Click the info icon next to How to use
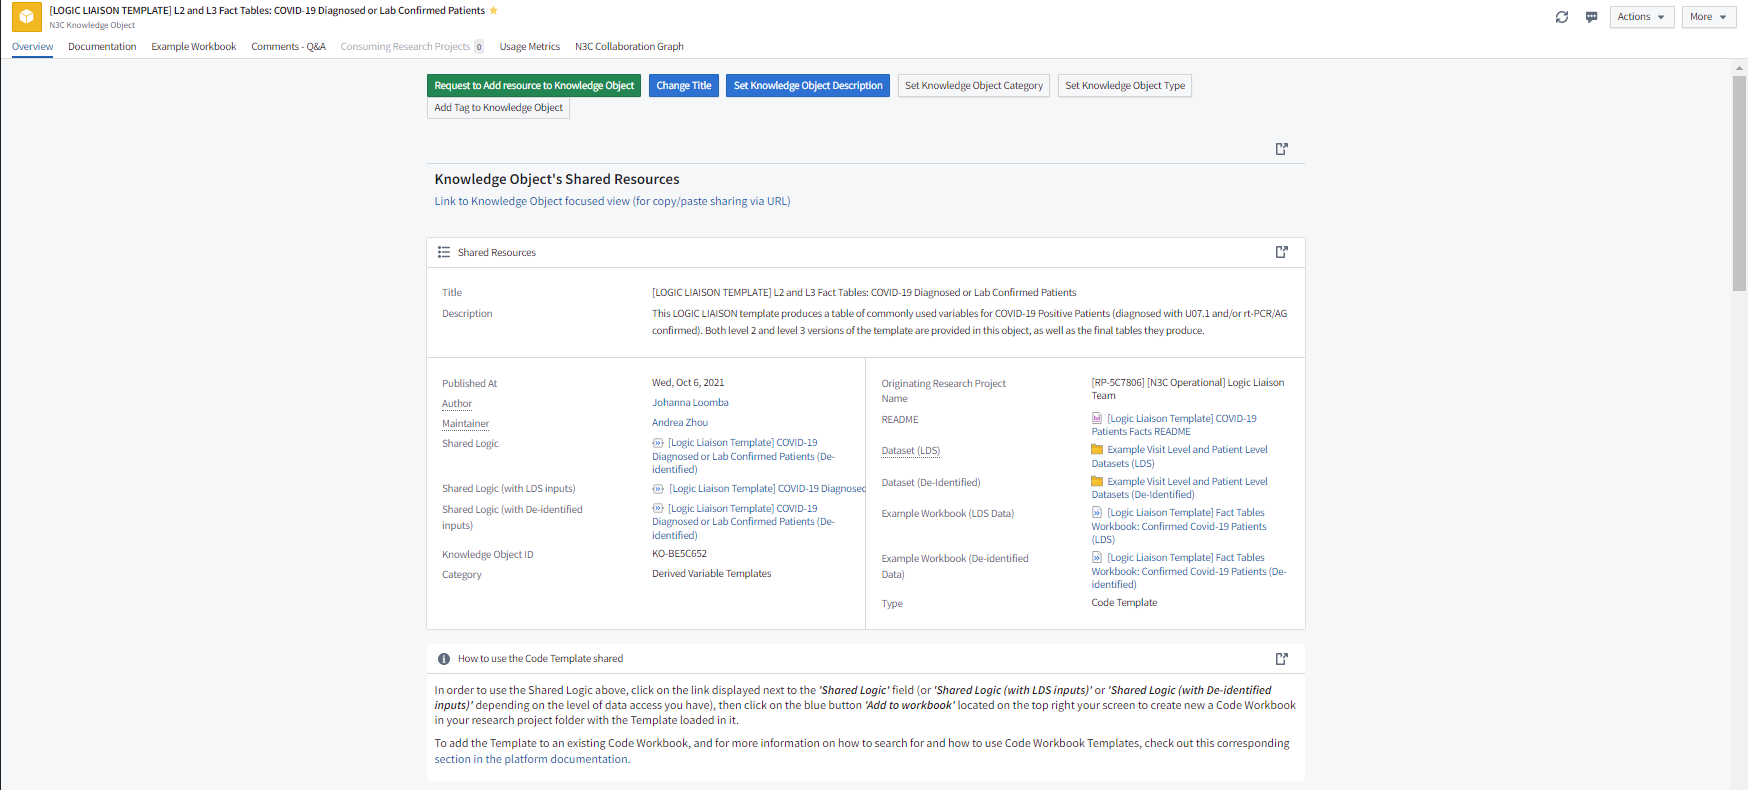Image resolution: width=1748 pixels, height=790 pixels. pyautogui.click(x=444, y=659)
